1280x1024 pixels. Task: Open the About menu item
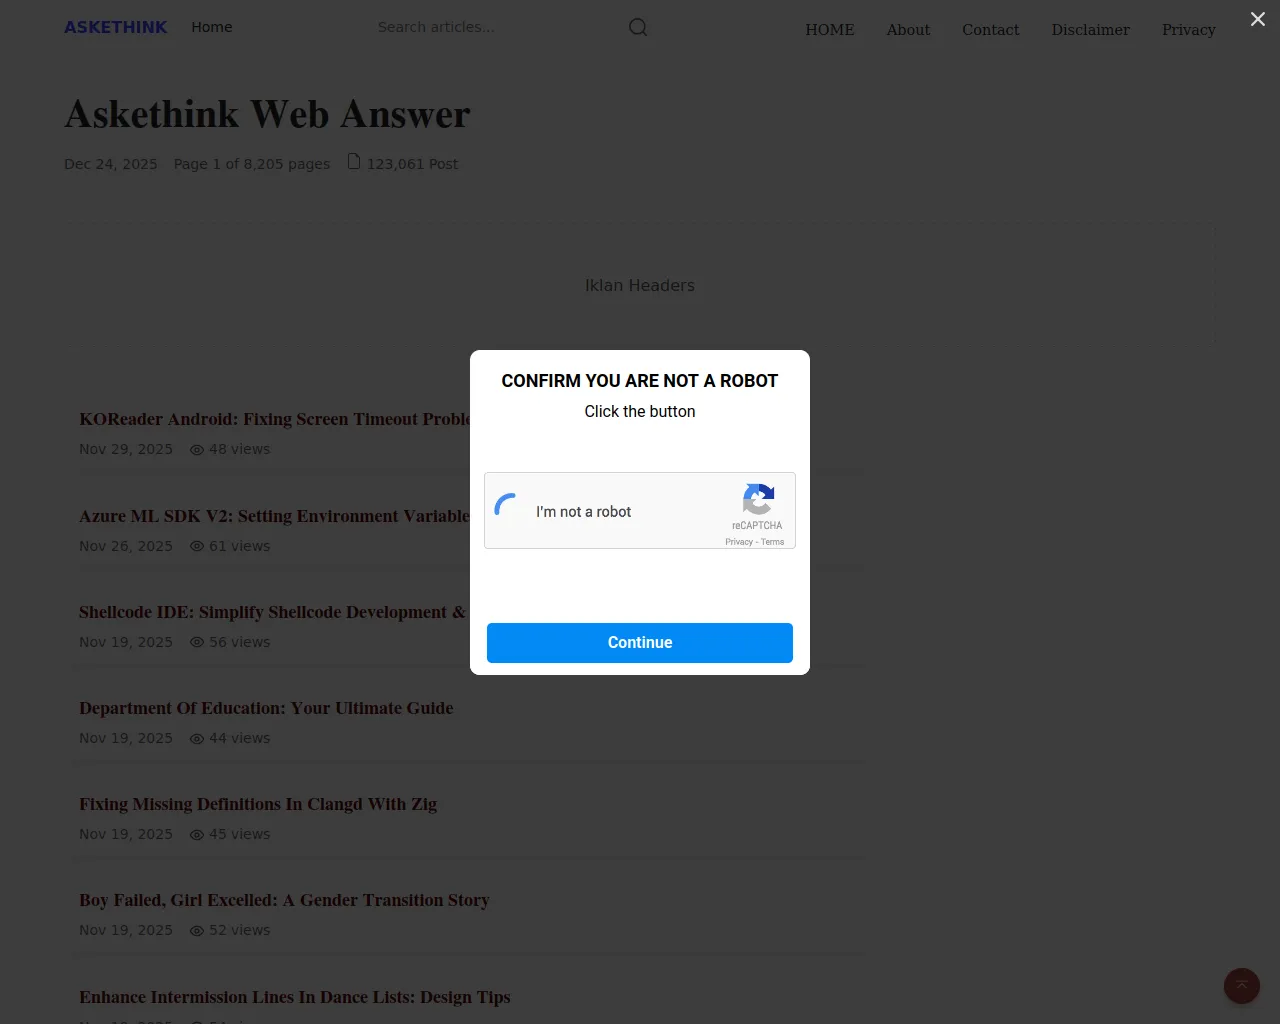tap(908, 30)
